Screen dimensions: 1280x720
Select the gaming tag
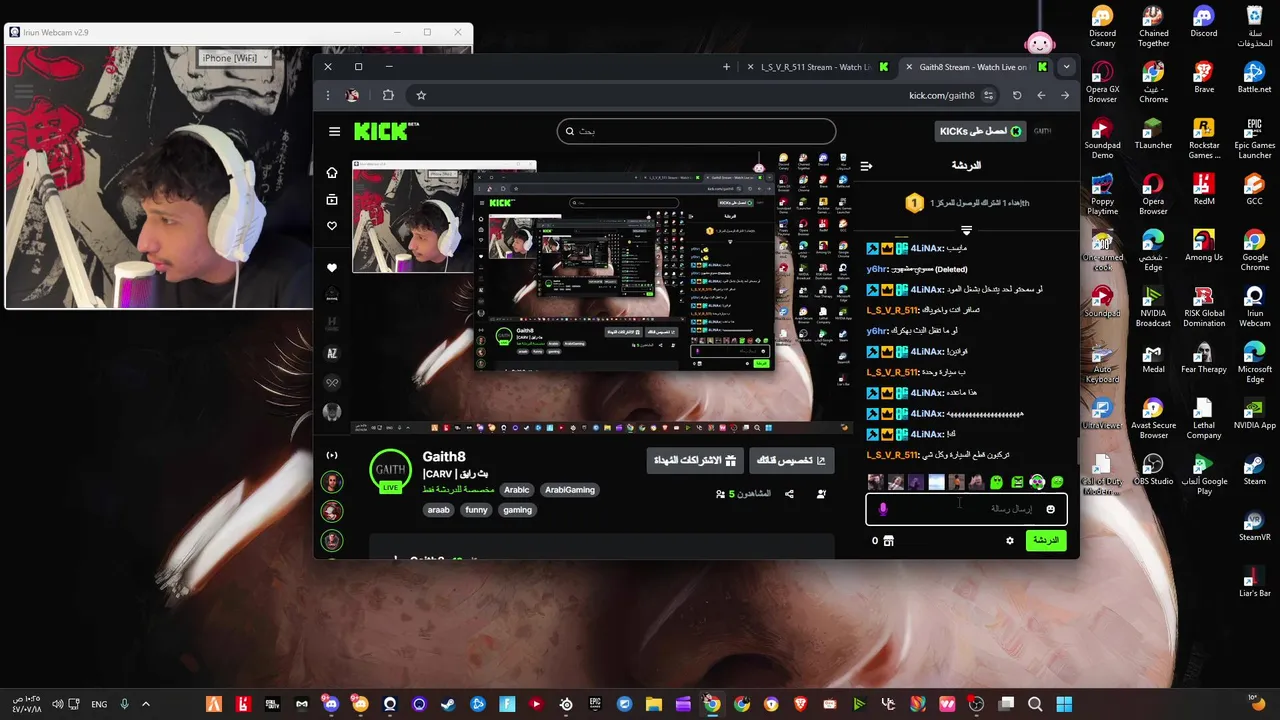coord(517,510)
